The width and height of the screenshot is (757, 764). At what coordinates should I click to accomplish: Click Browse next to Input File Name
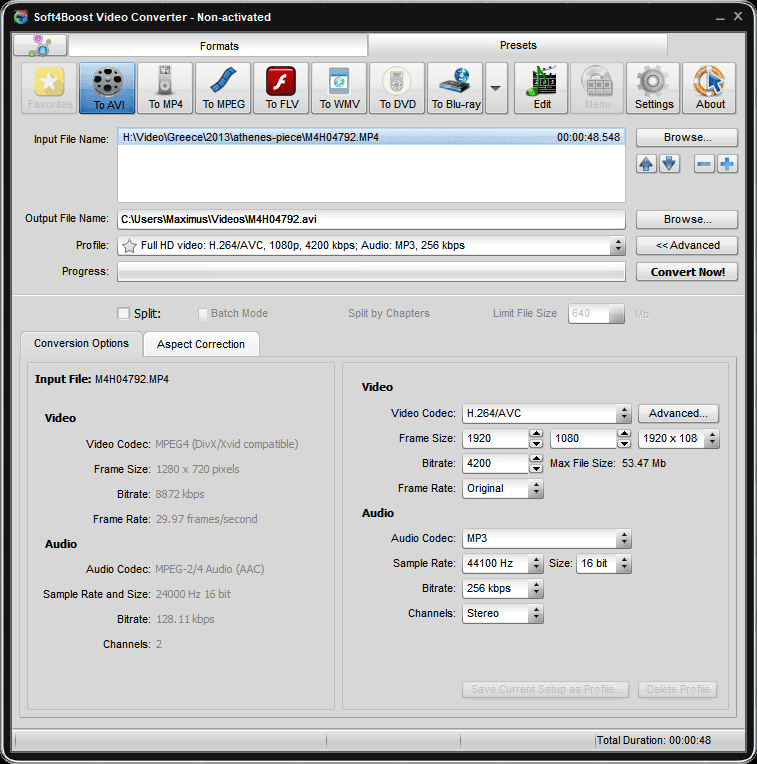687,137
